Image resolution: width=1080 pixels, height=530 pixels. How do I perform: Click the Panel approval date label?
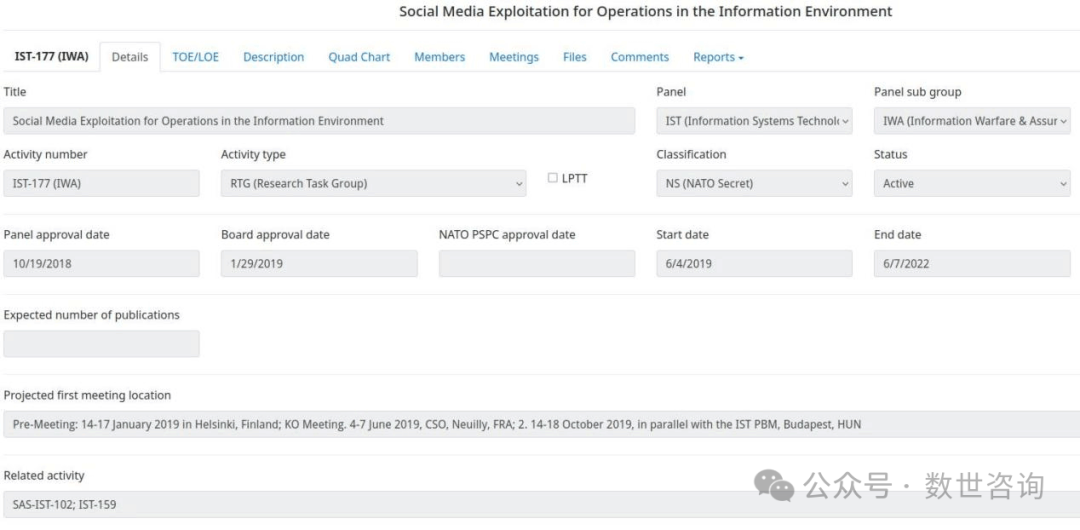tap(56, 234)
